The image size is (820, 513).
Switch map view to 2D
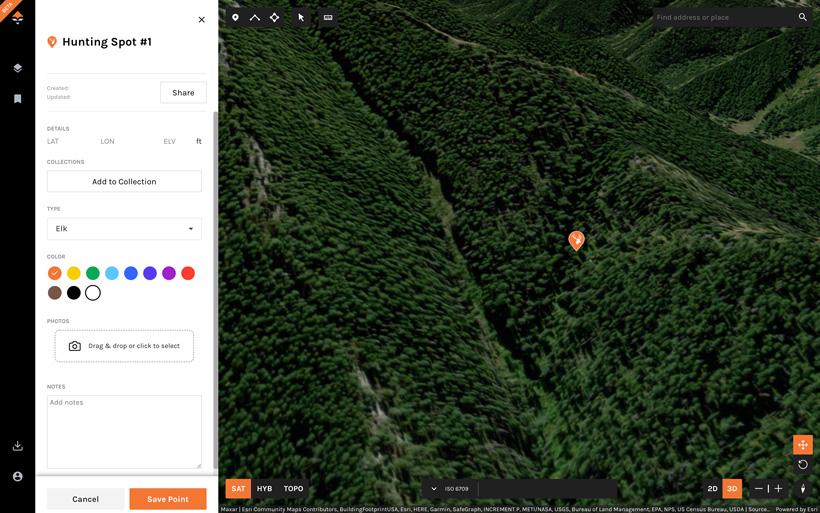click(712, 489)
